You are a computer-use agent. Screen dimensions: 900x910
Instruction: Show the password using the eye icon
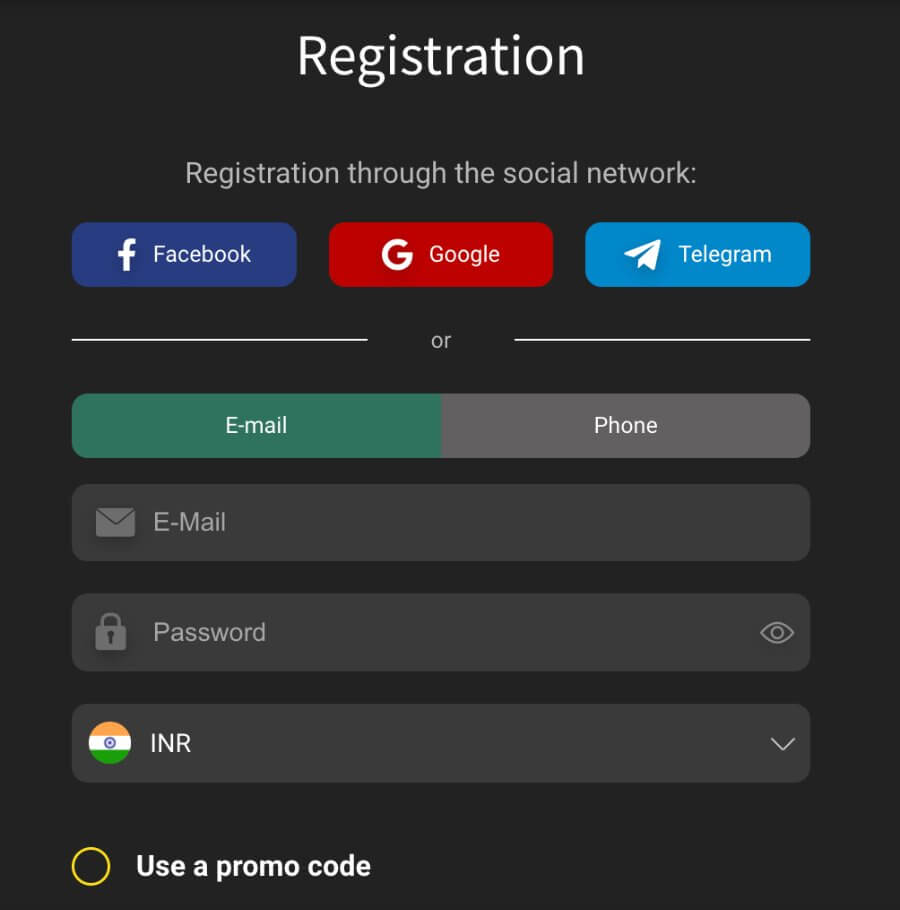[778, 632]
